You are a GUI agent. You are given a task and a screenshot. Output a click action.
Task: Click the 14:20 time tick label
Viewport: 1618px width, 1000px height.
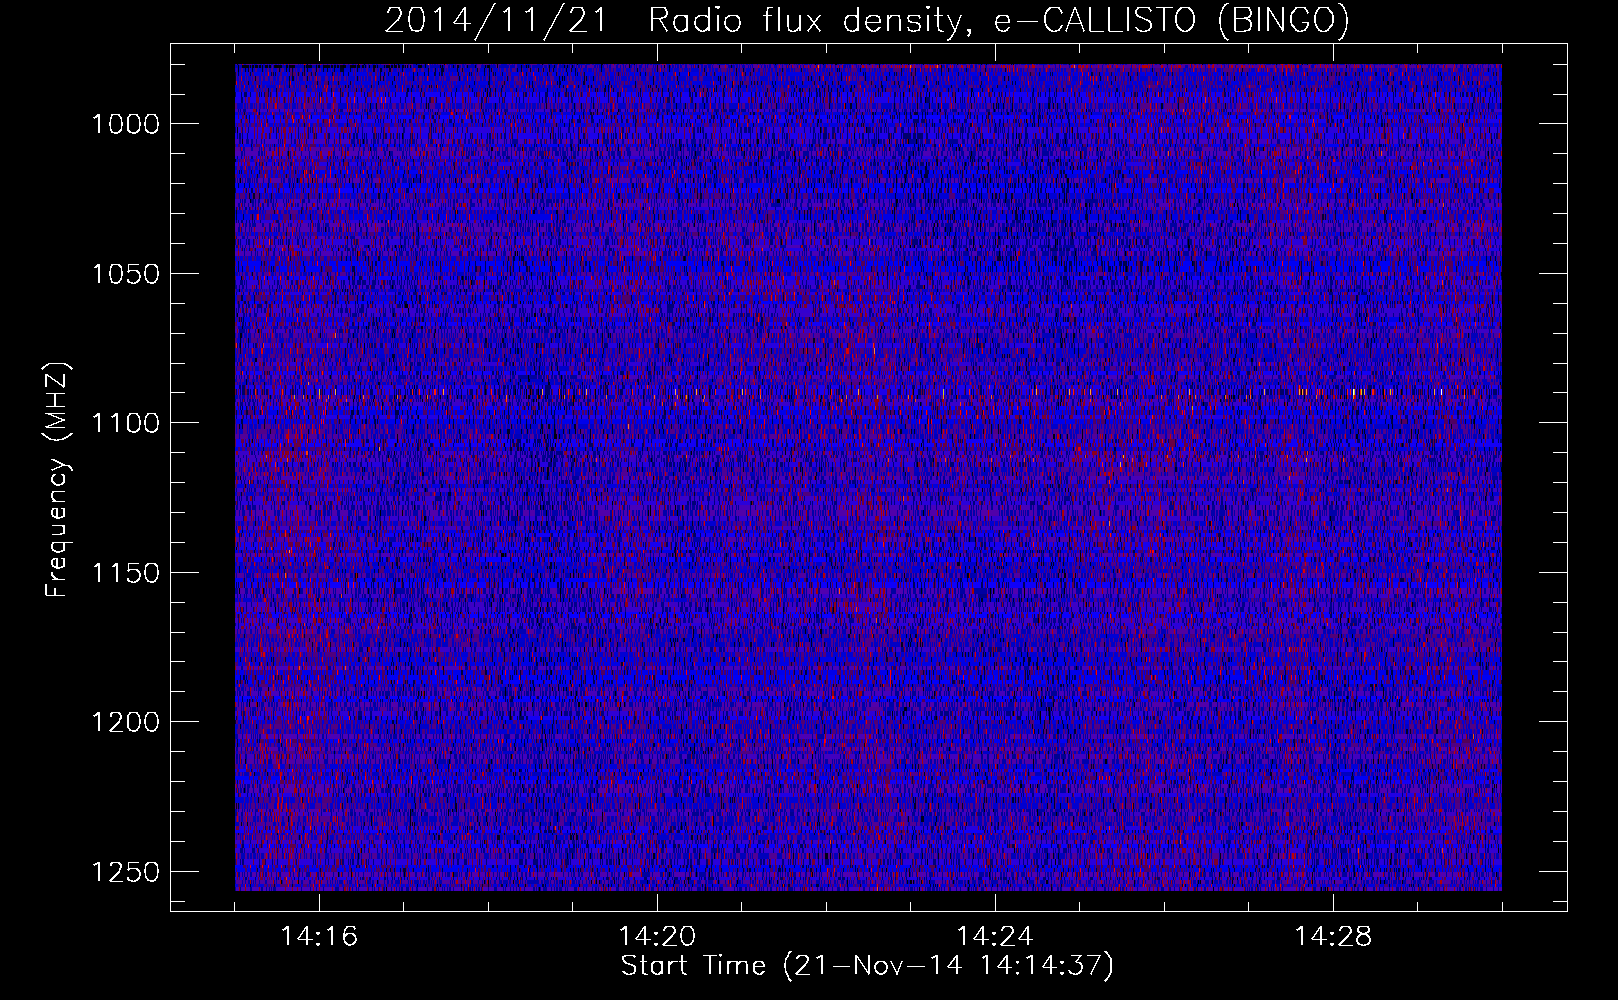coord(657,937)
